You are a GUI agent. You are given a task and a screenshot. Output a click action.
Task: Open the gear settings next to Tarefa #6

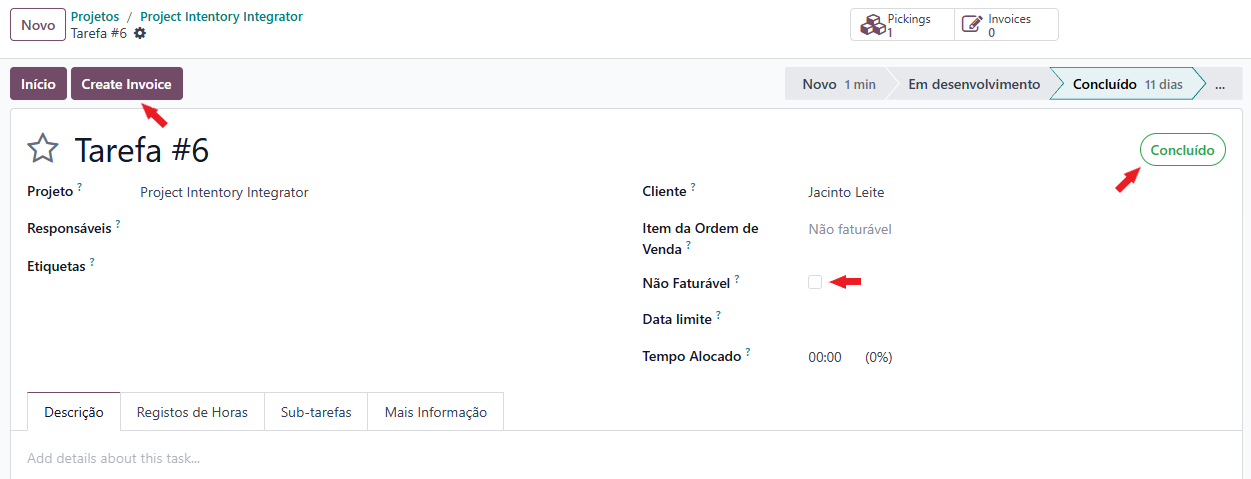tap(140, 33)
